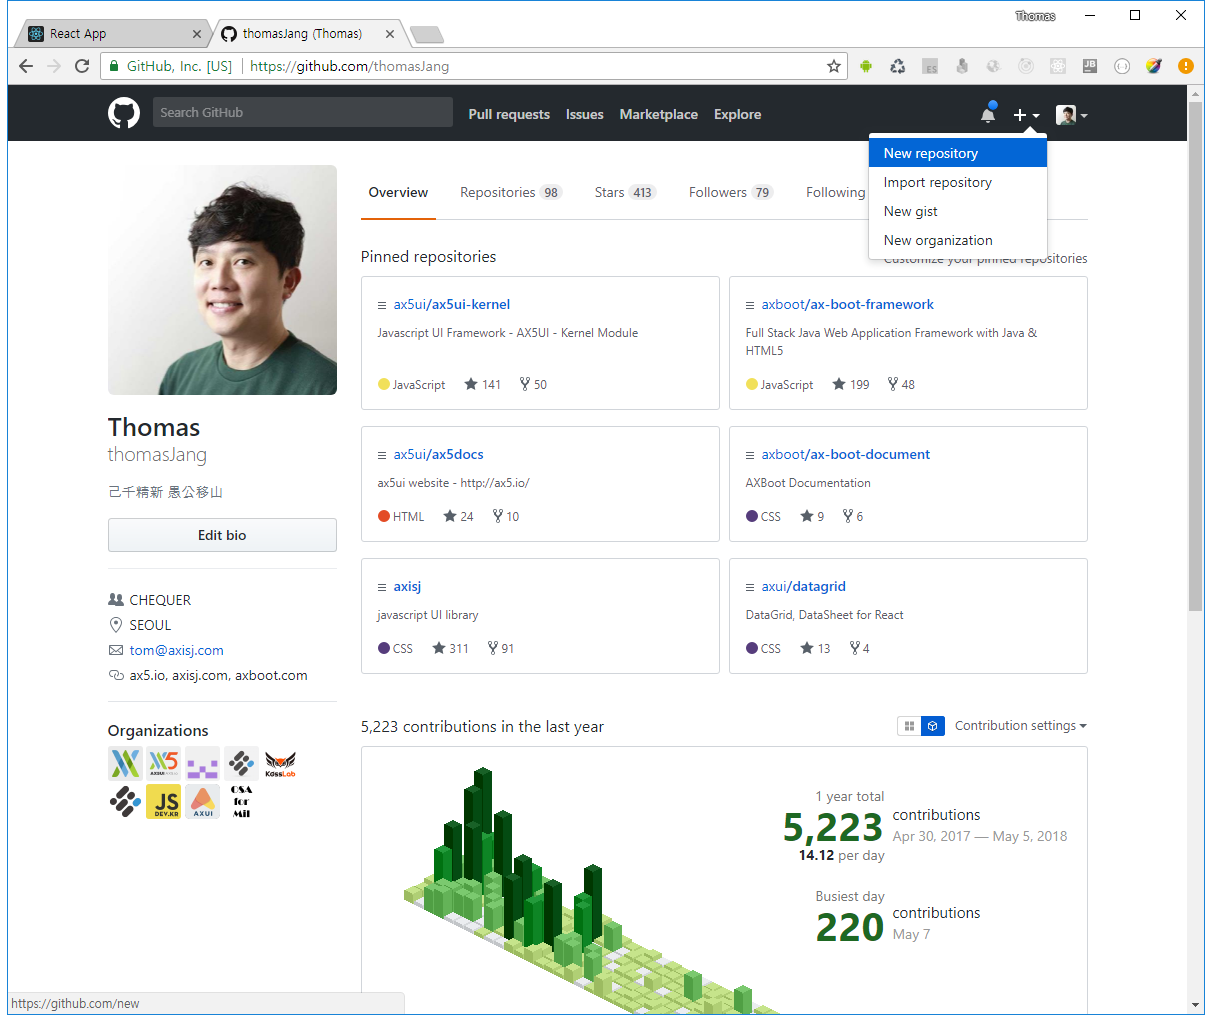Open the user avatar dropdown menu
Viewport: 1212px width, 1022px height.
pyautogui.click(x=1072, y=115)
